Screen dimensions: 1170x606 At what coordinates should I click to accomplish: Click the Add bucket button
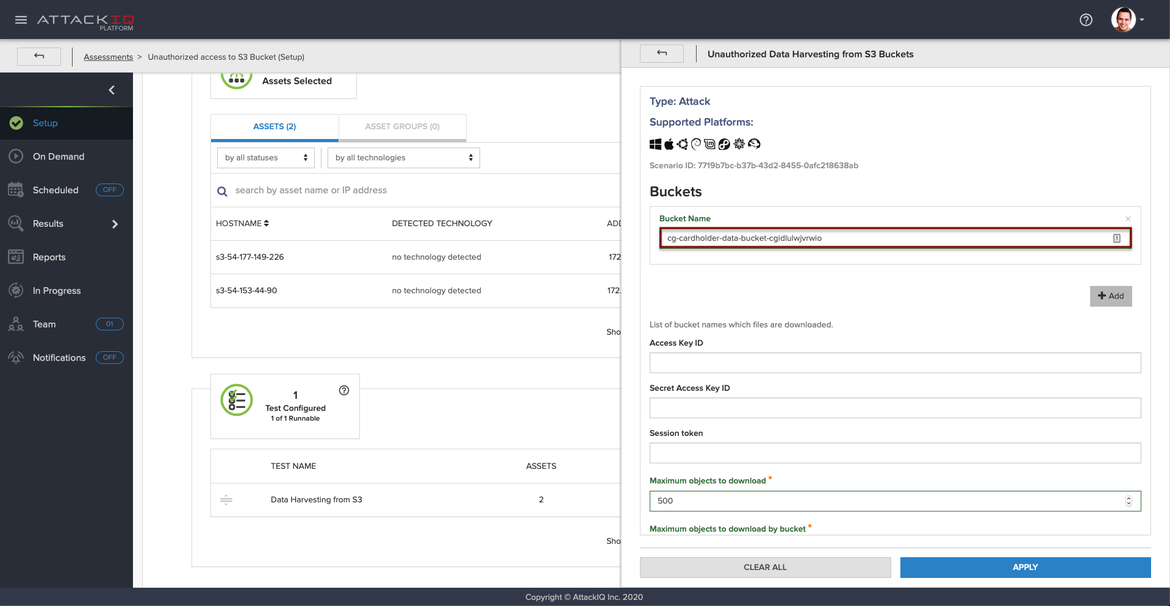[x=1110, y=296]
